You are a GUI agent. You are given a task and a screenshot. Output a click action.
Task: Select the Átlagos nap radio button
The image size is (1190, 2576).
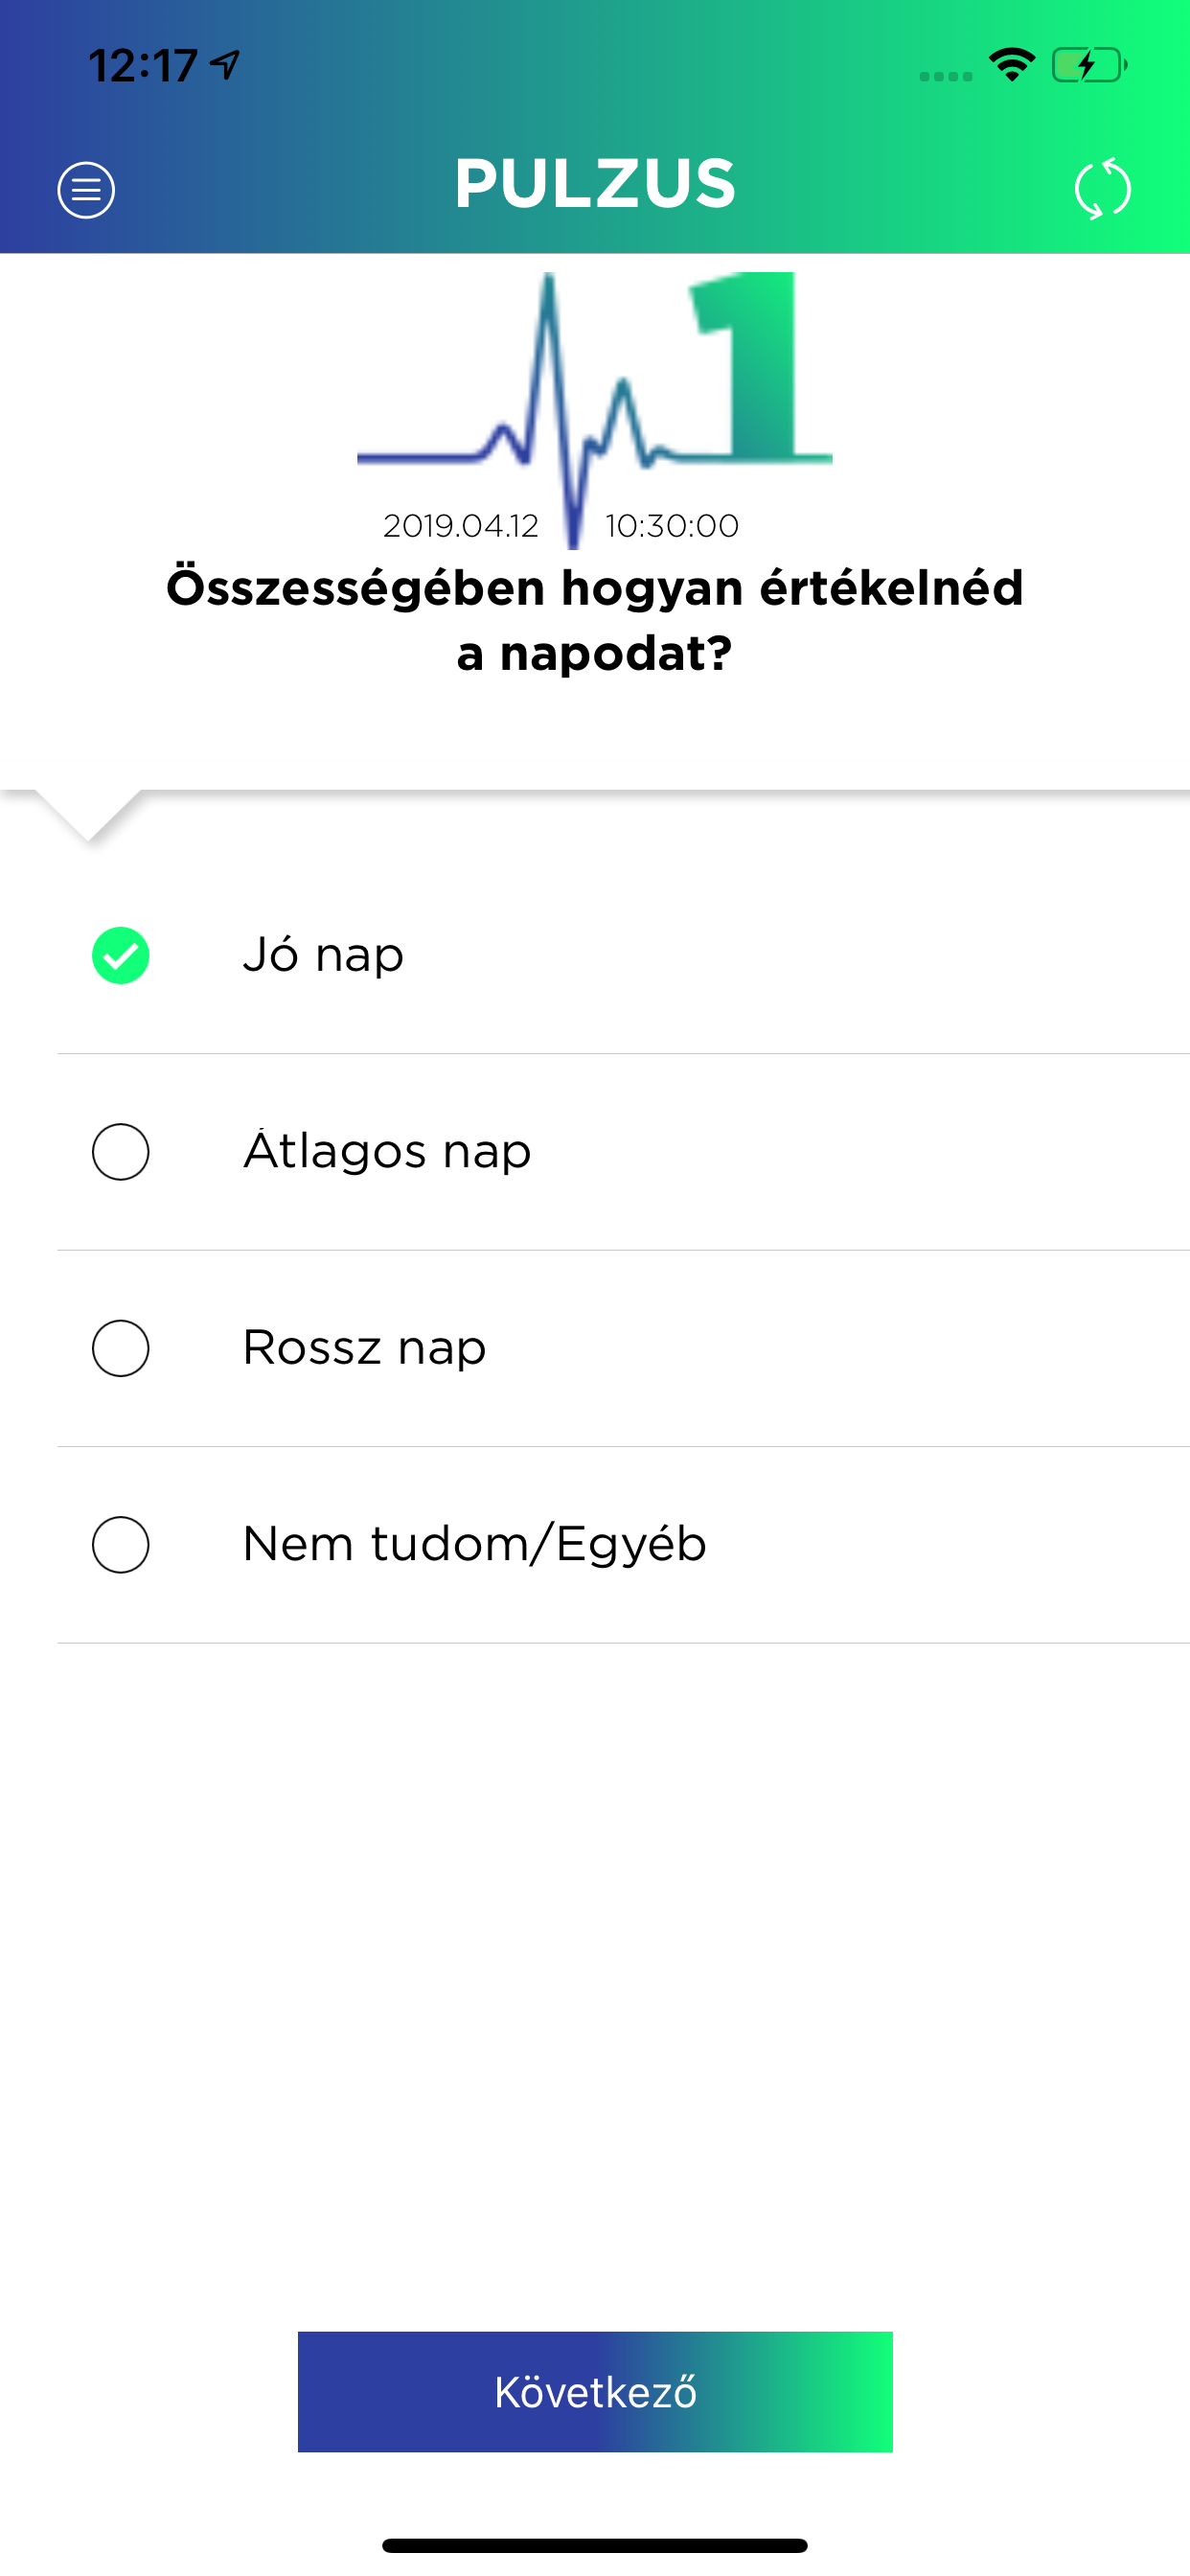[121, 1152]
